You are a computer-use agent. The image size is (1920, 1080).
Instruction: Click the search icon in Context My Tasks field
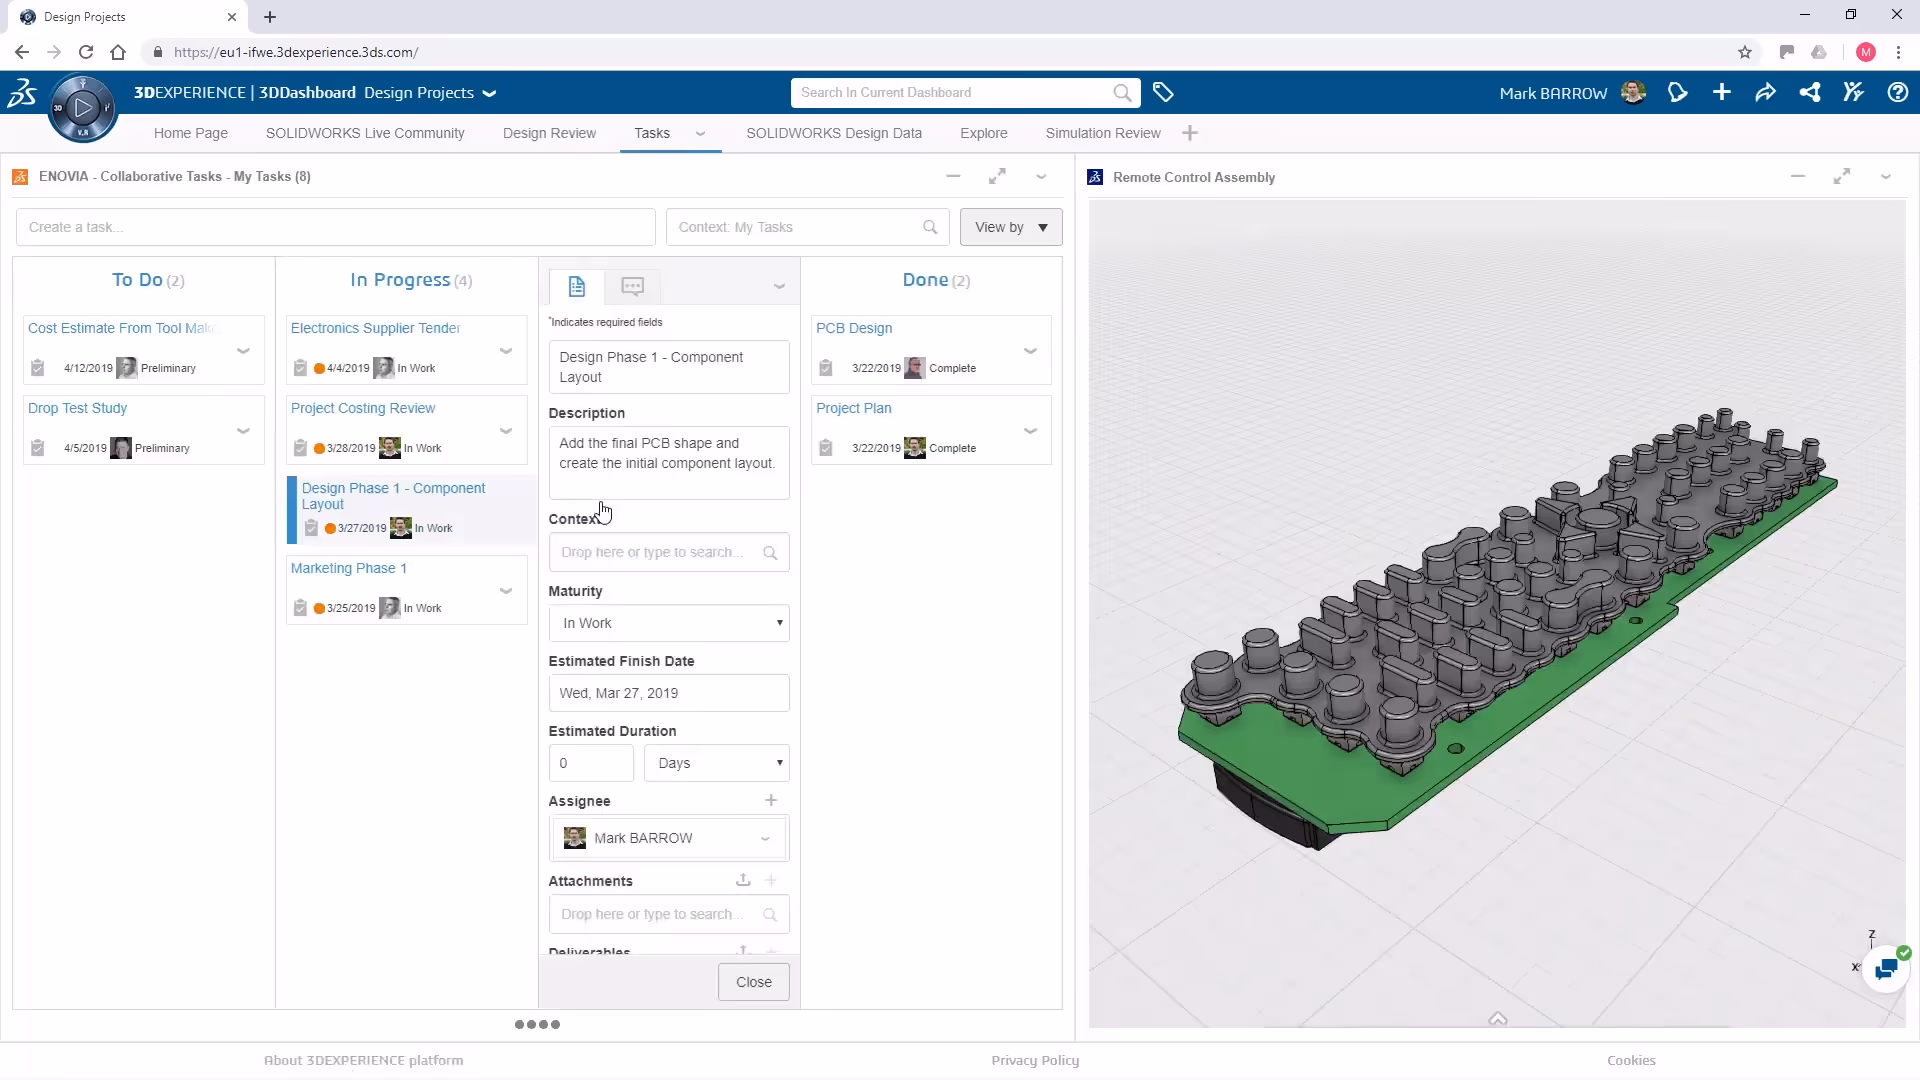[930, 227]
